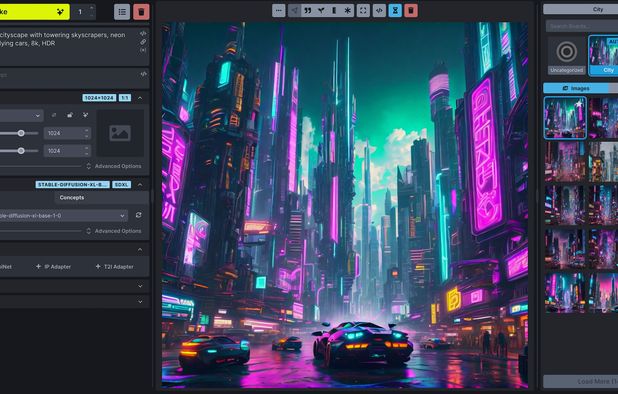The width and height of the screenshot is (618, 394).
Task: Click the asterisk icon to use all parameters
Action: pos(347,11)
